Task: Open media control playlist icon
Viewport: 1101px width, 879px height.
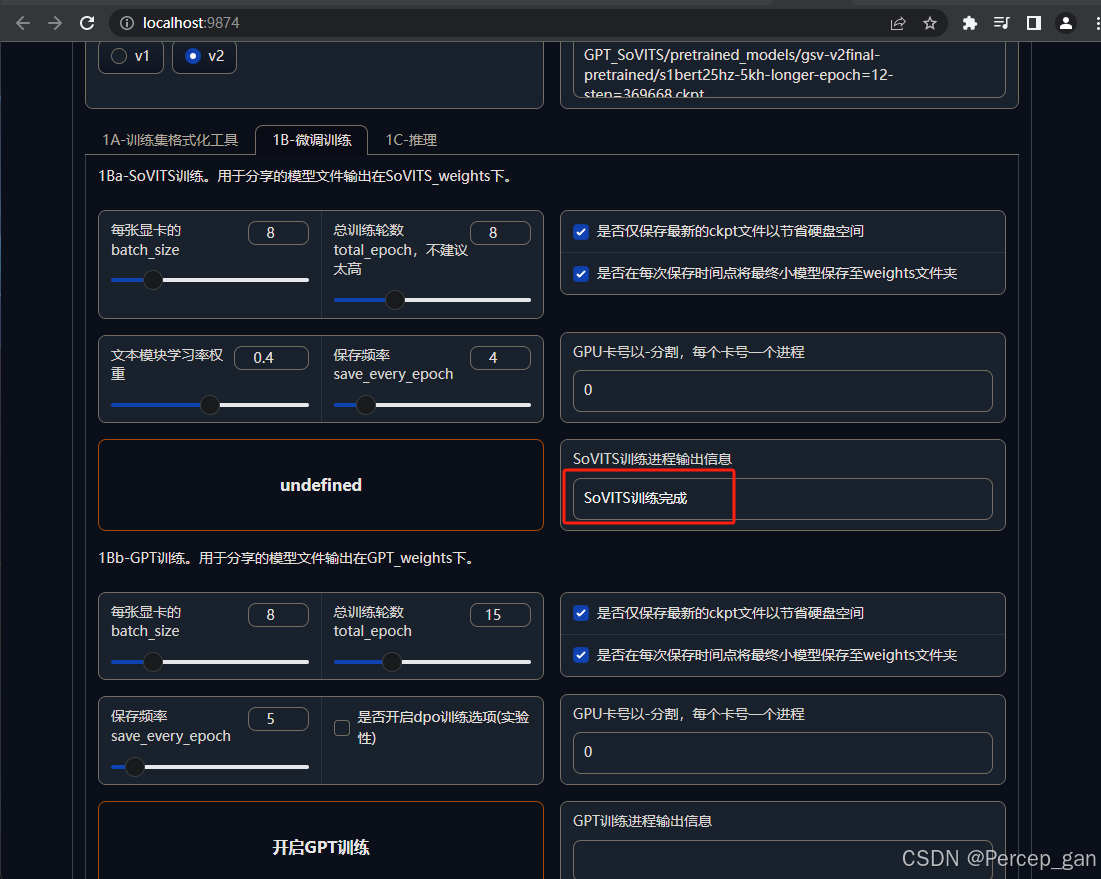Action: tap(1001, 23)
